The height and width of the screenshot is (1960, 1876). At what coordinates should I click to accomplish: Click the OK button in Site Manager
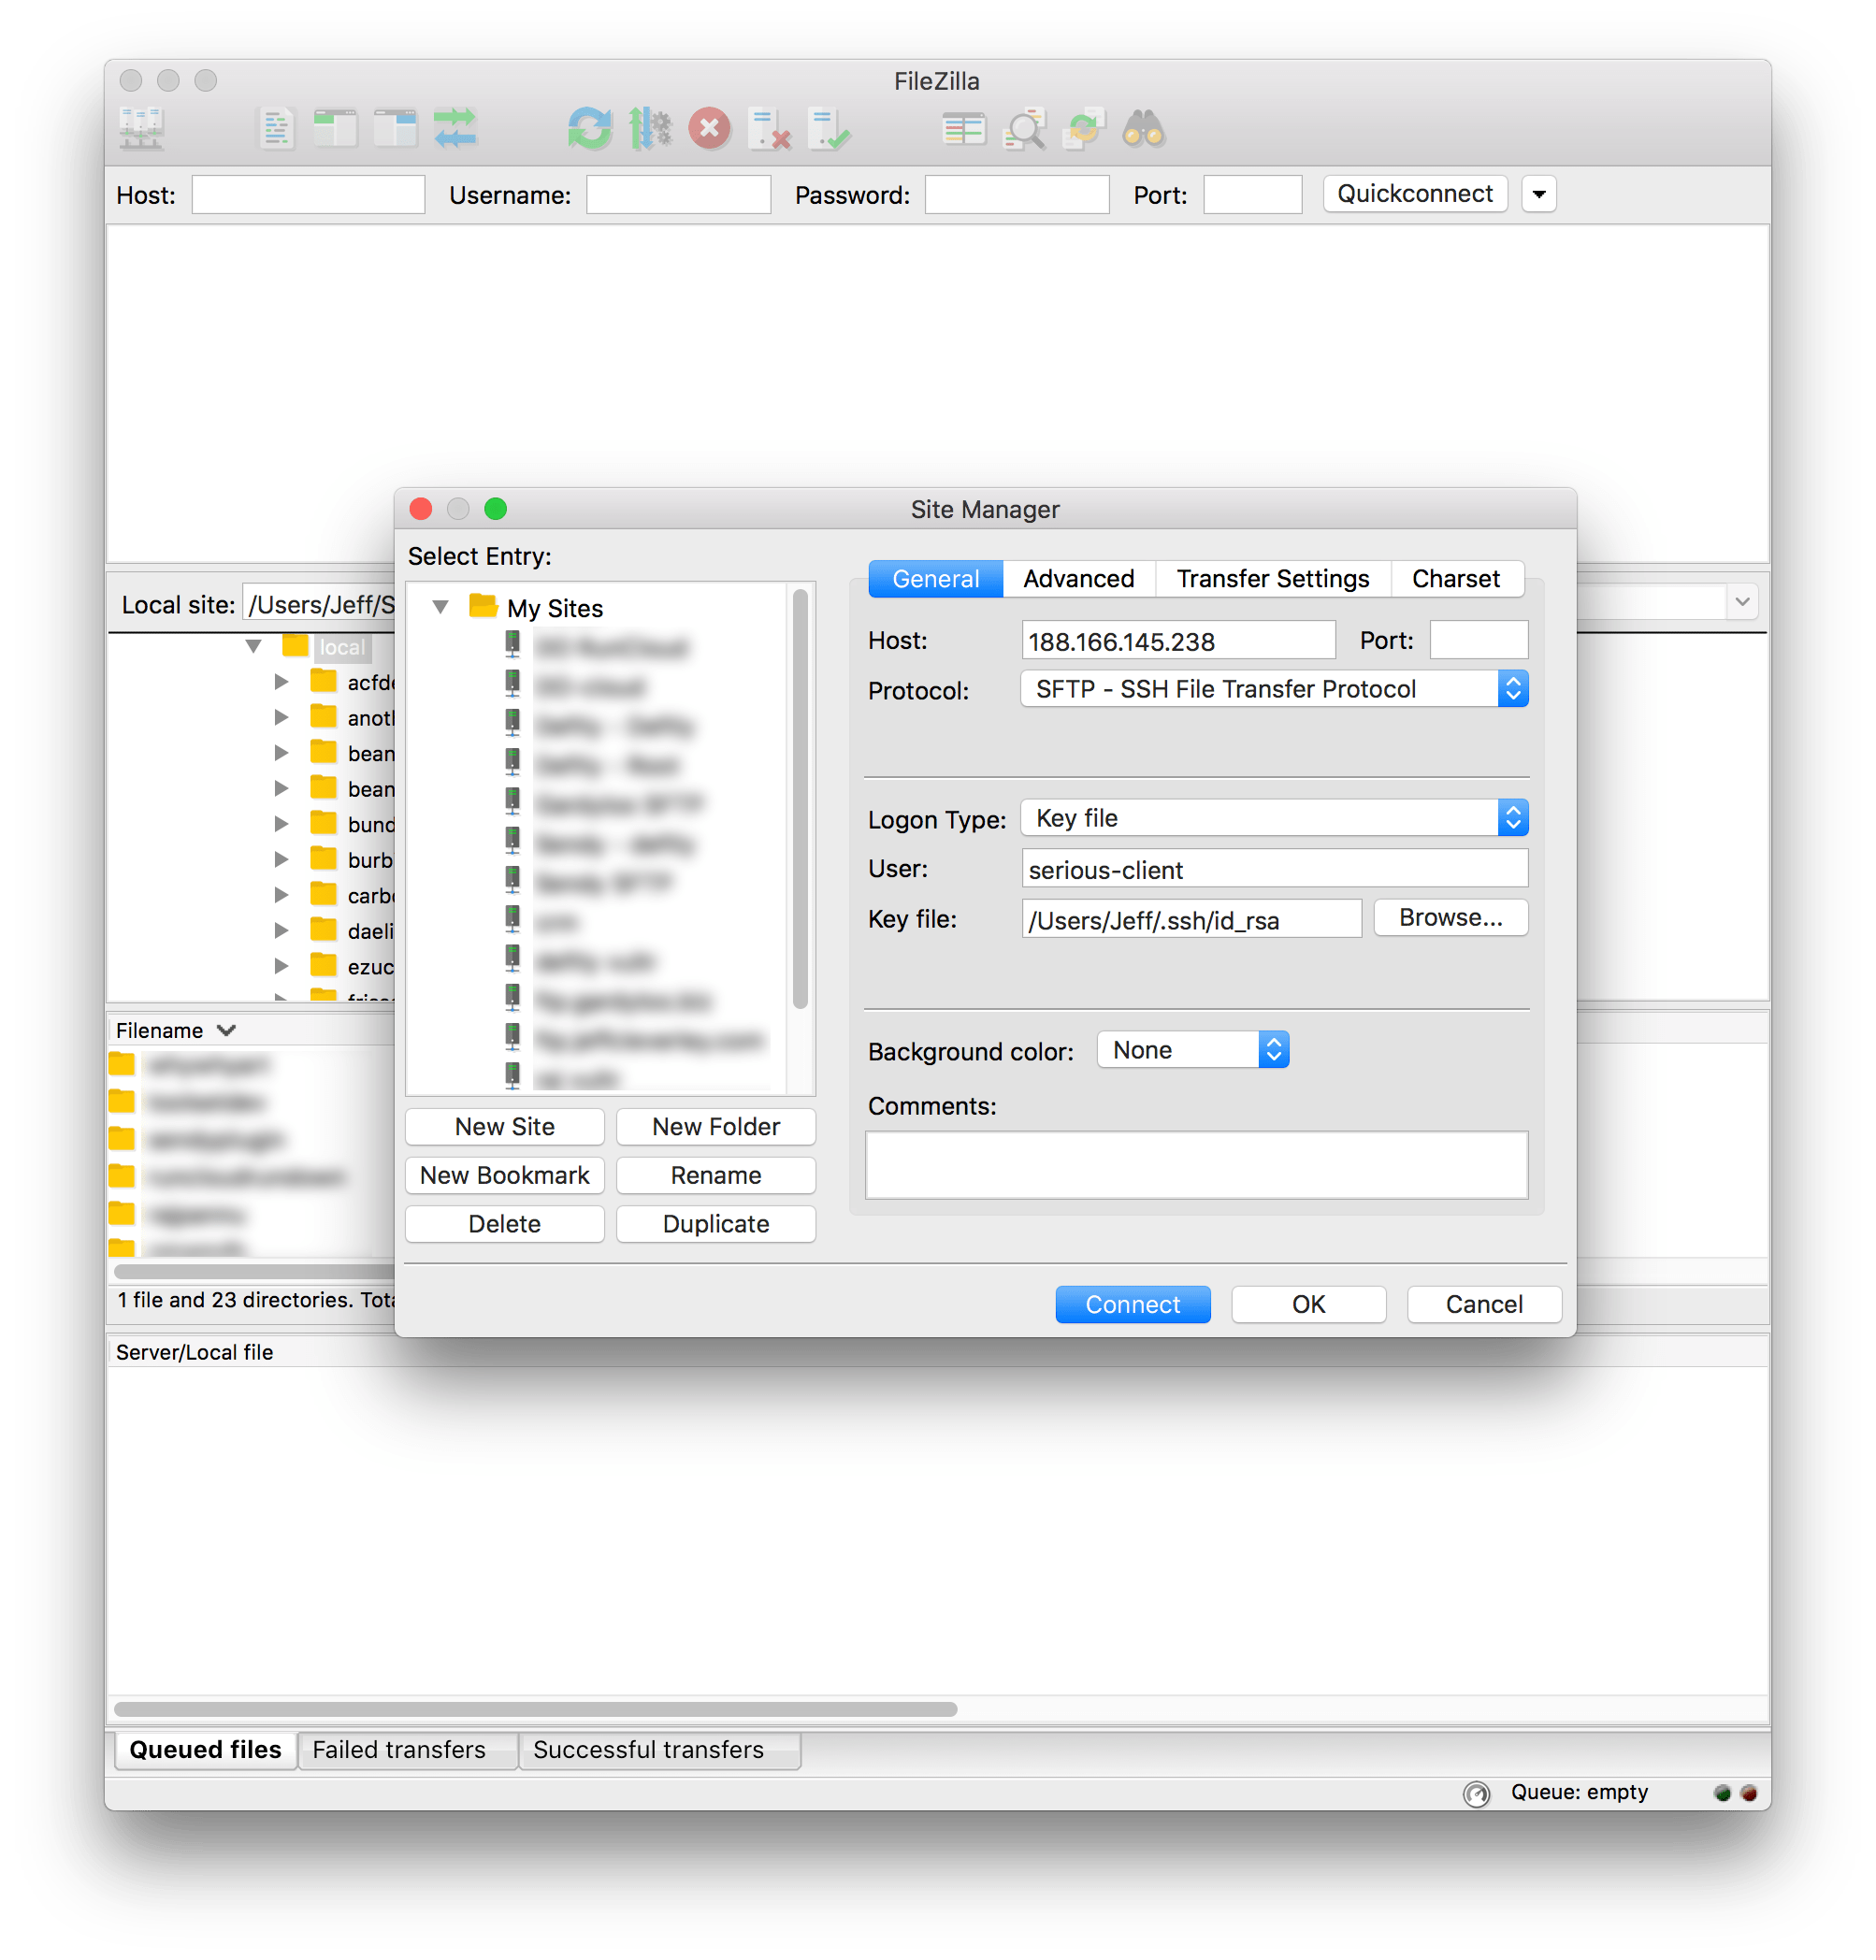[x=1309, y=1305]
